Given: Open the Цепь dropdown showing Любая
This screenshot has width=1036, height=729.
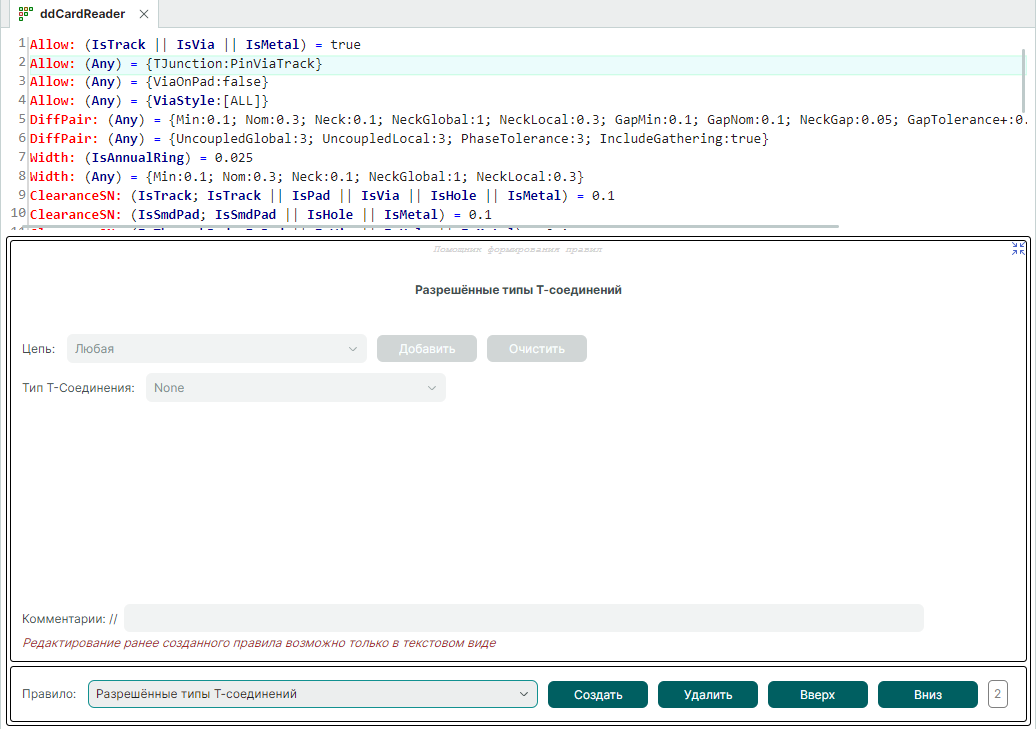Looking at the screenshot, I should [216, 349].
